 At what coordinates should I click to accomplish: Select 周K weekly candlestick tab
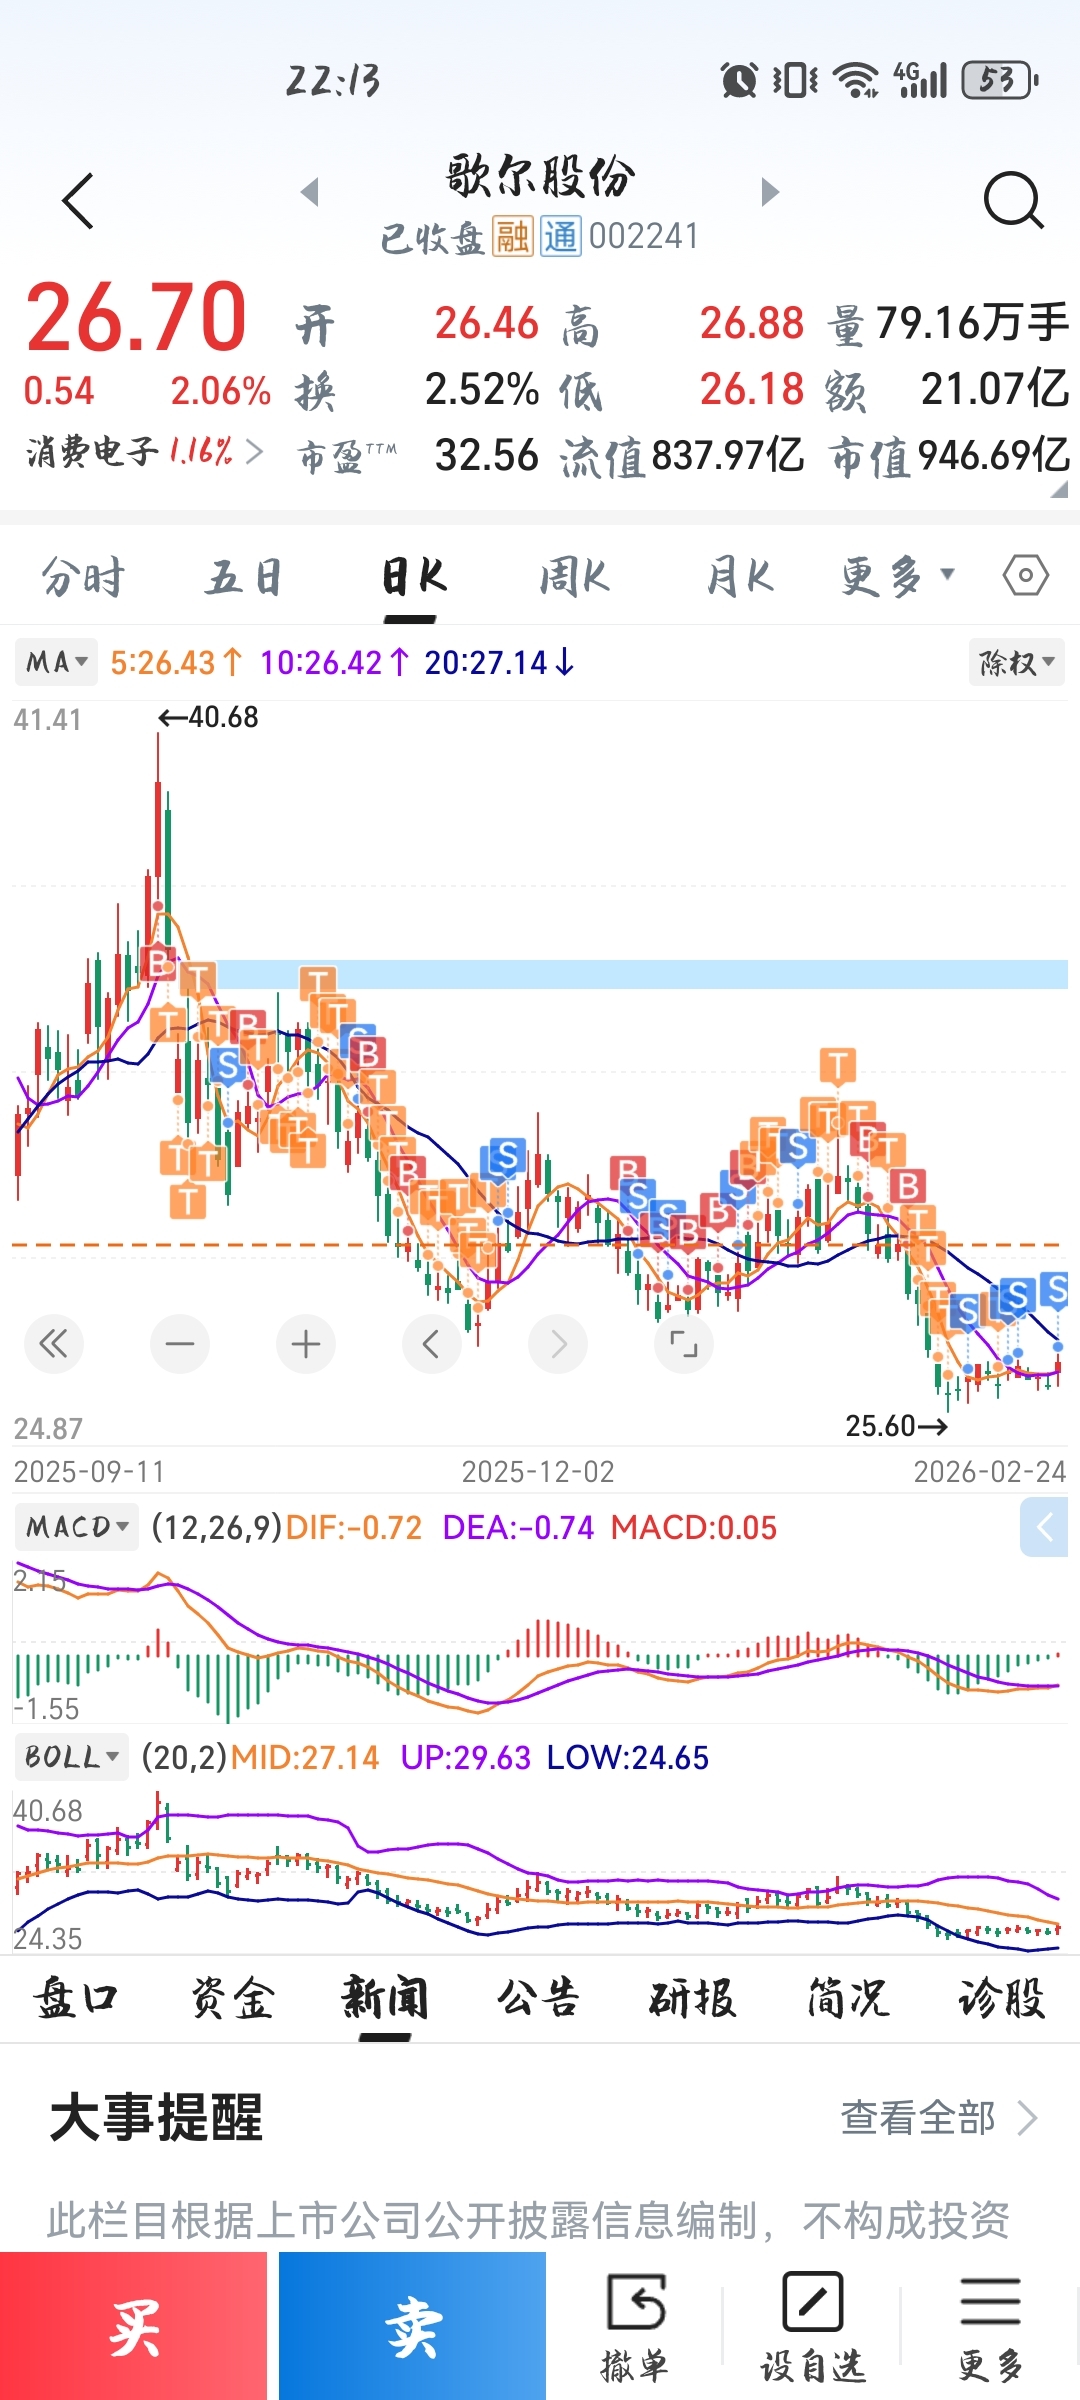(574, 577)
